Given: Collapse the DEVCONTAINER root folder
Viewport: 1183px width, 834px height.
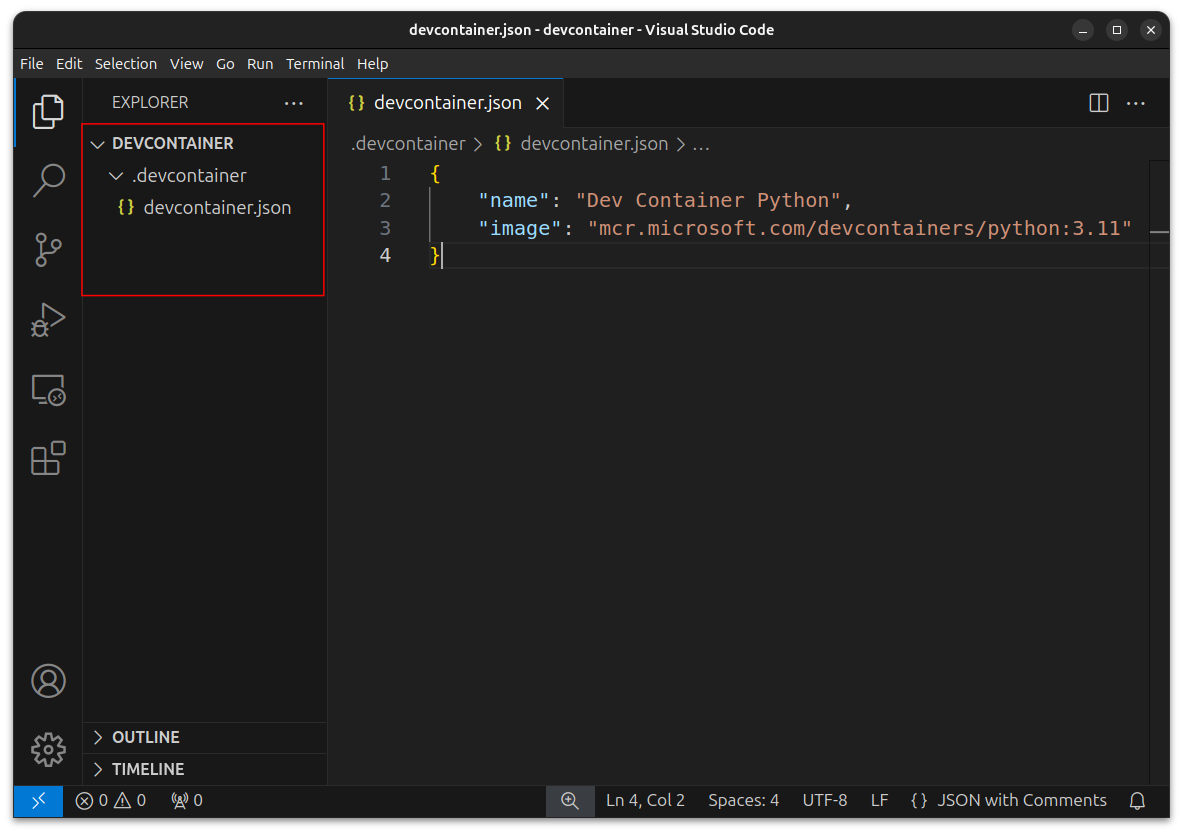Looking at the screenshot, I should (97, 144).
